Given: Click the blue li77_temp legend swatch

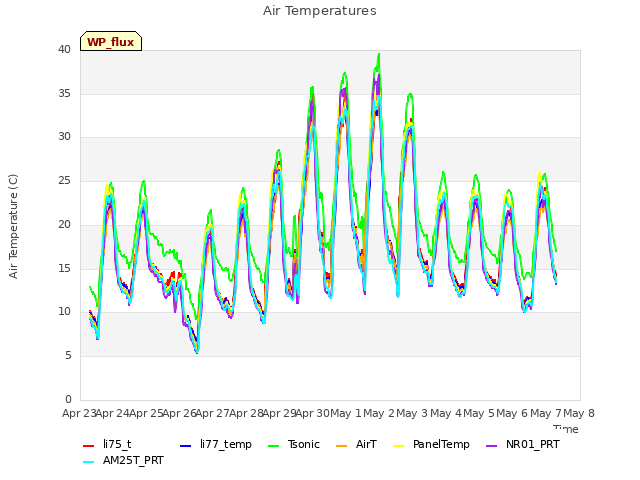Looking at the screenshot, I should [186, 446].
